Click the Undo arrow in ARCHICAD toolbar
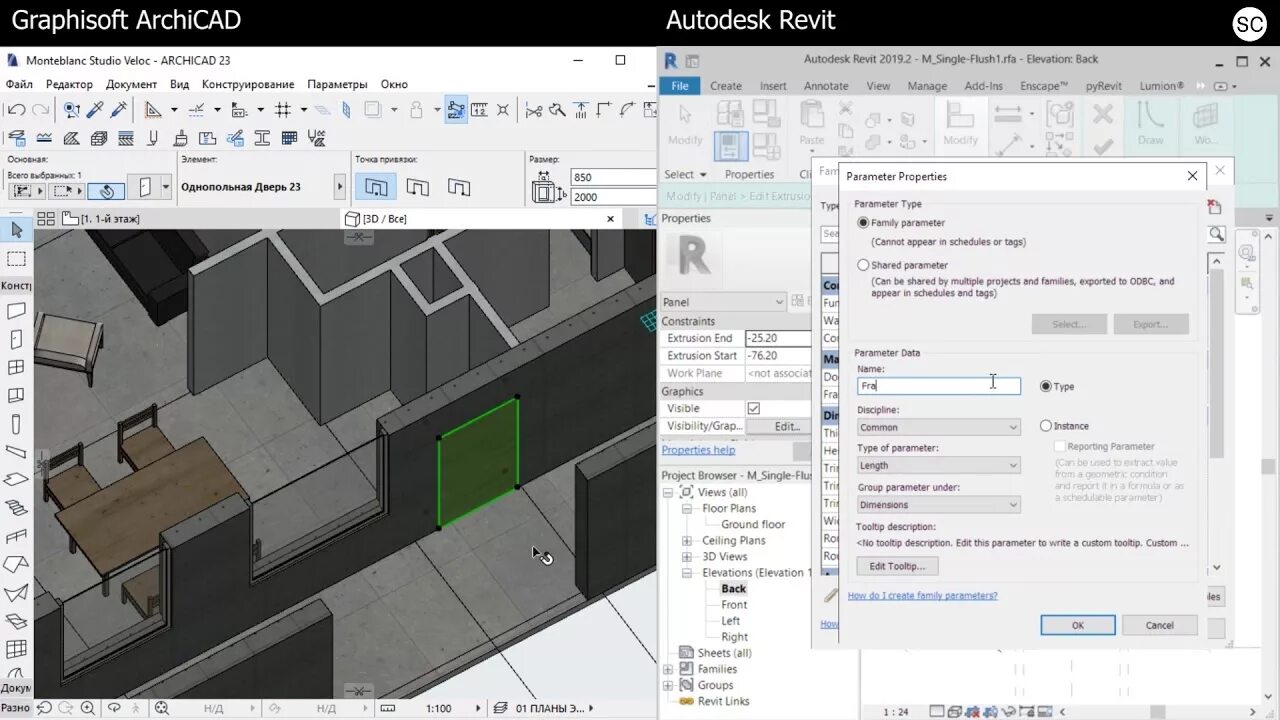The height and width of the screenshot is (720, 1280). (16, 110)
